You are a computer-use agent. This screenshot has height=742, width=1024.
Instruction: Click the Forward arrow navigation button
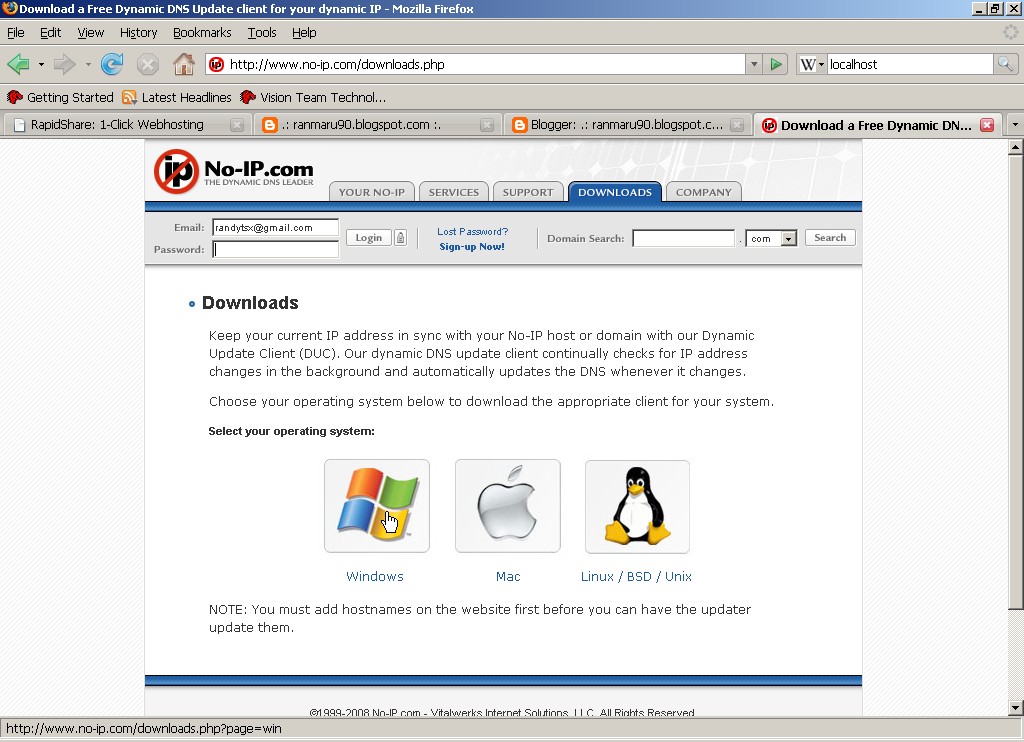tap(65, 64)
